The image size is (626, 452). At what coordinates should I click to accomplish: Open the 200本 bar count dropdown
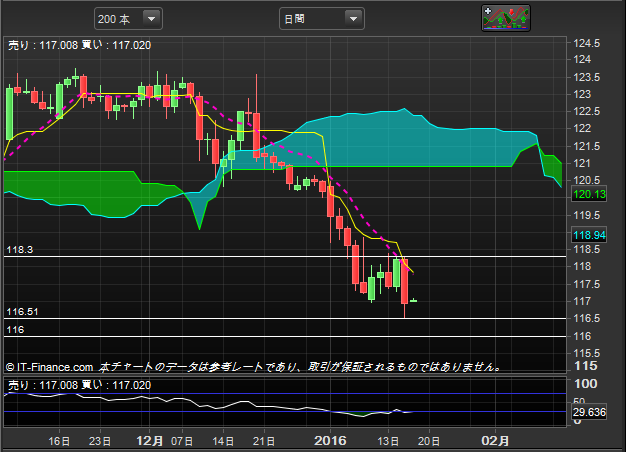[x=128, y=19]
